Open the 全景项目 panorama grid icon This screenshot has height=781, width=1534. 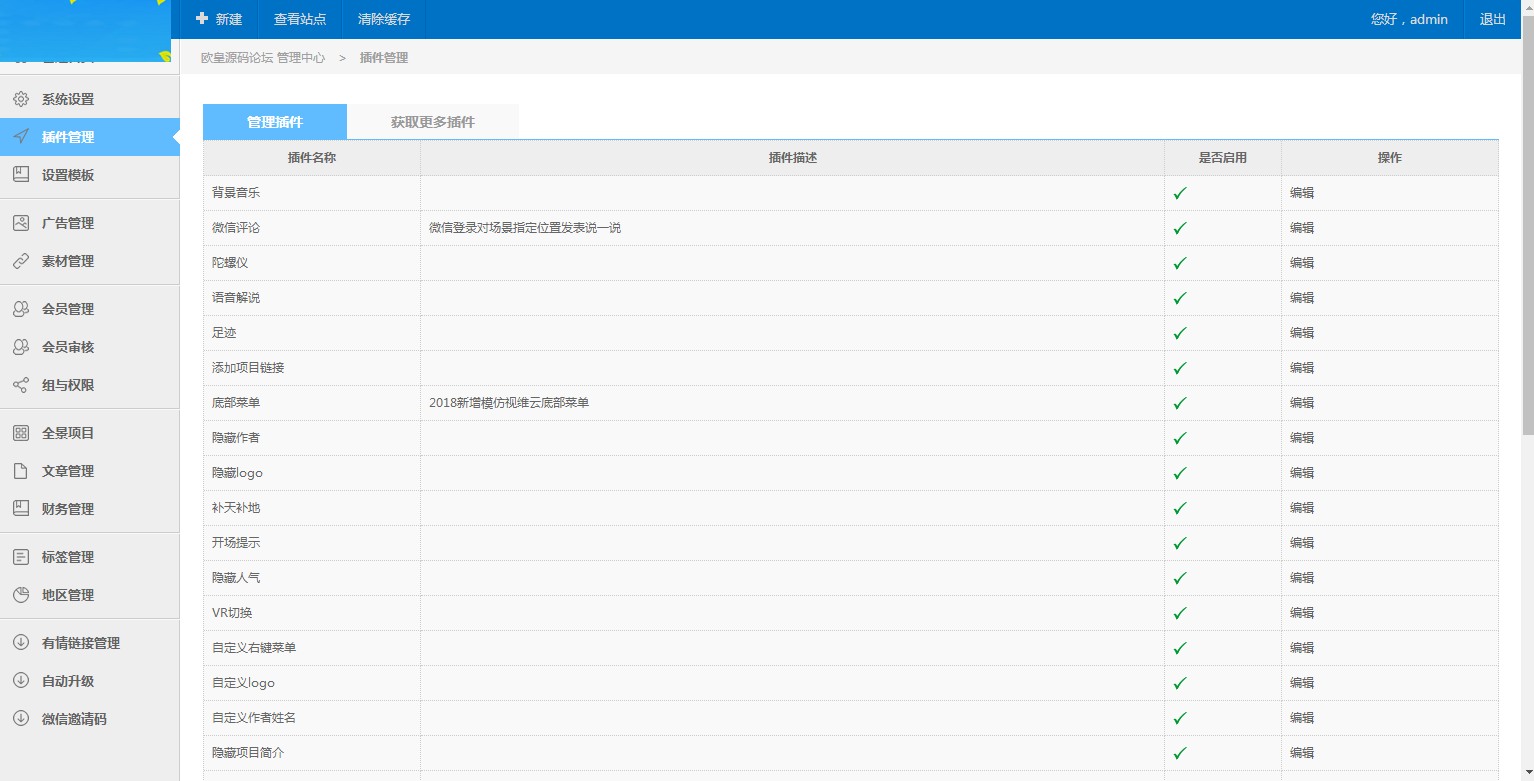pyautogui.click(x=20, y=432)
